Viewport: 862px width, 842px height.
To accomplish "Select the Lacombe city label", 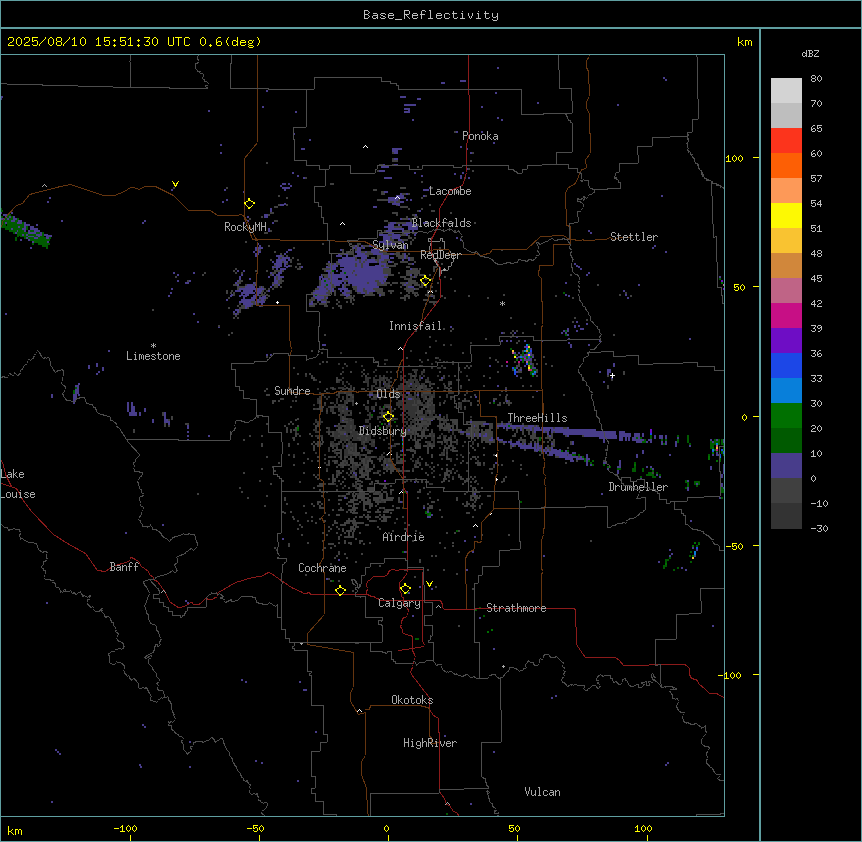I will 450,191.
